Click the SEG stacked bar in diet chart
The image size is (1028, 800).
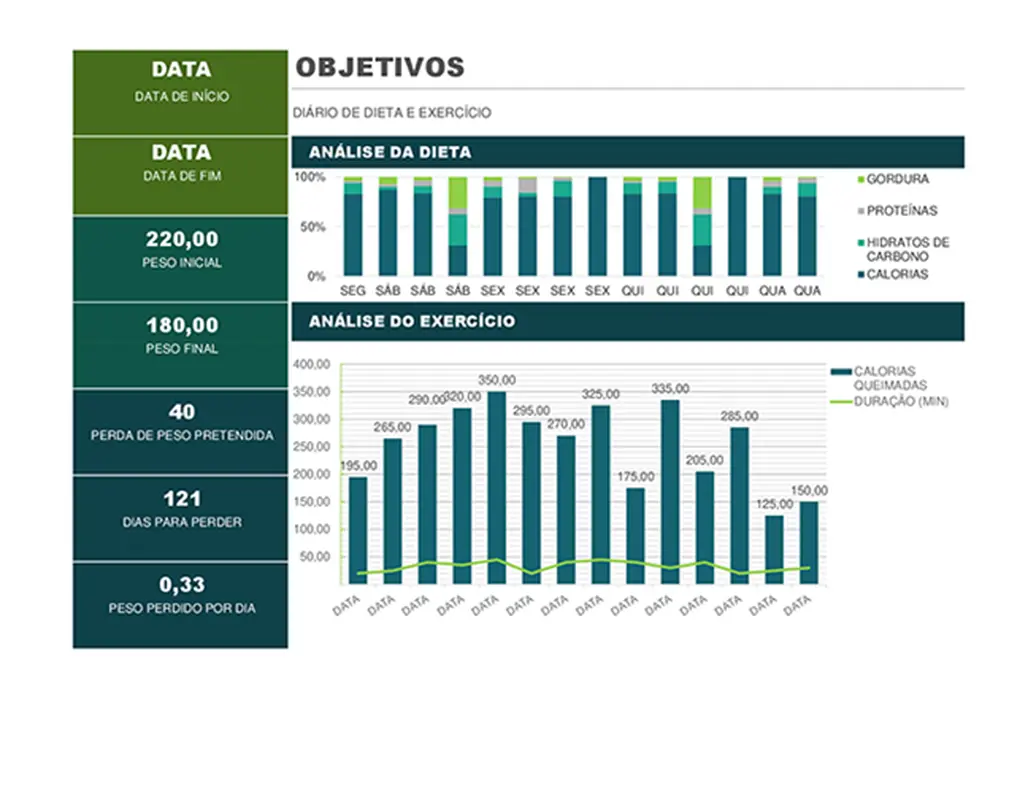pos(353,230)
